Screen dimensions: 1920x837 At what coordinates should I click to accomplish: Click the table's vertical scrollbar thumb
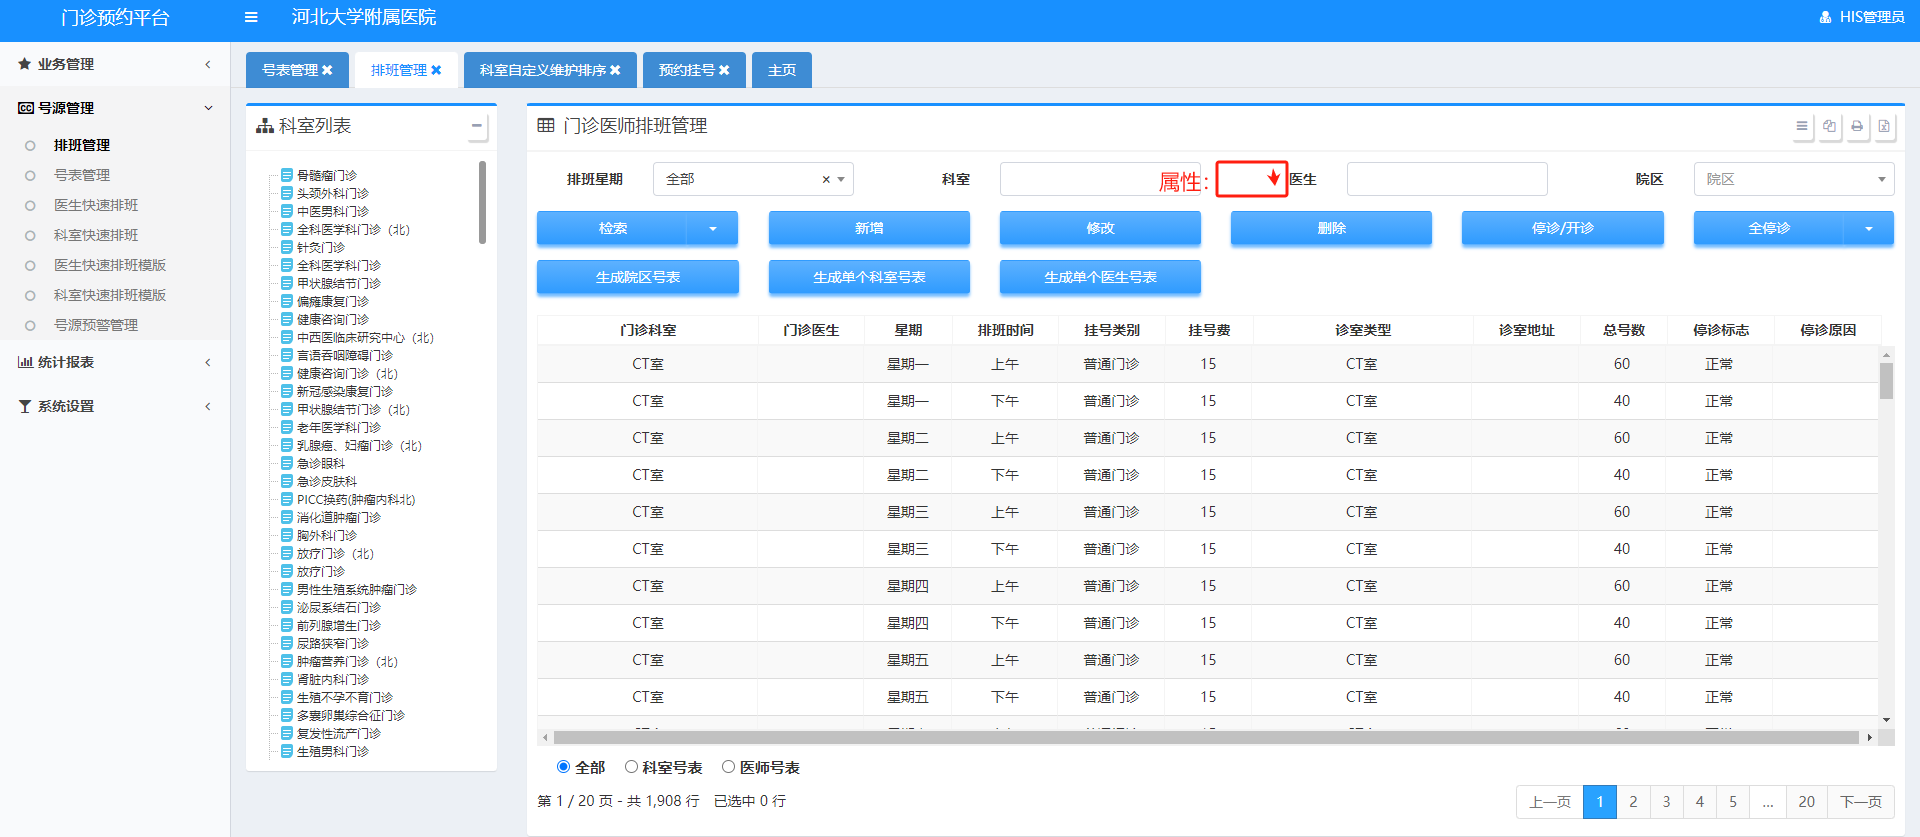[x=1886, y=381]
